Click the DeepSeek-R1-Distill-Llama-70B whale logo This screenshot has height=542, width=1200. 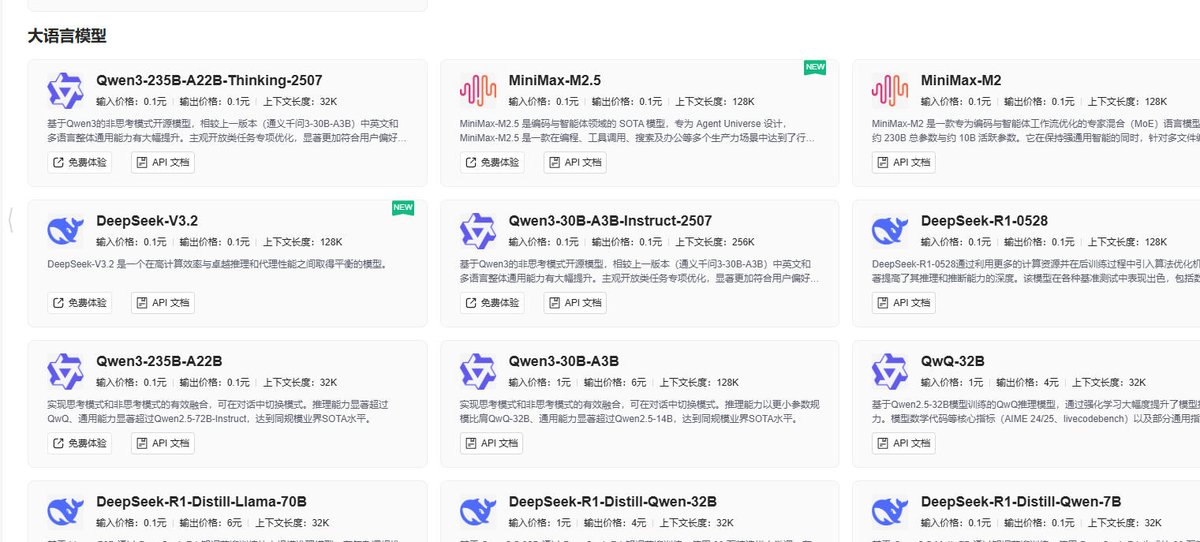pos(65,511)
